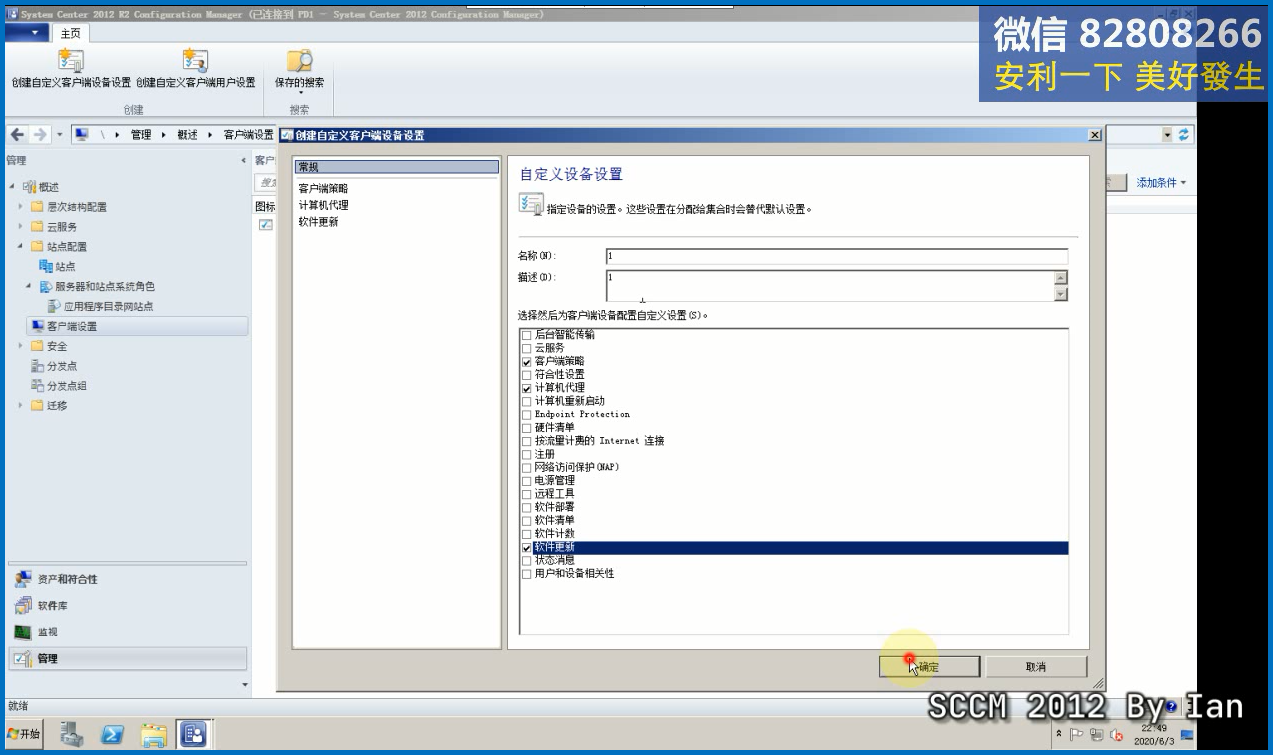Click the forward navigation arrow
Screen dimensions: 1273x755
click(x=40, y=135)
